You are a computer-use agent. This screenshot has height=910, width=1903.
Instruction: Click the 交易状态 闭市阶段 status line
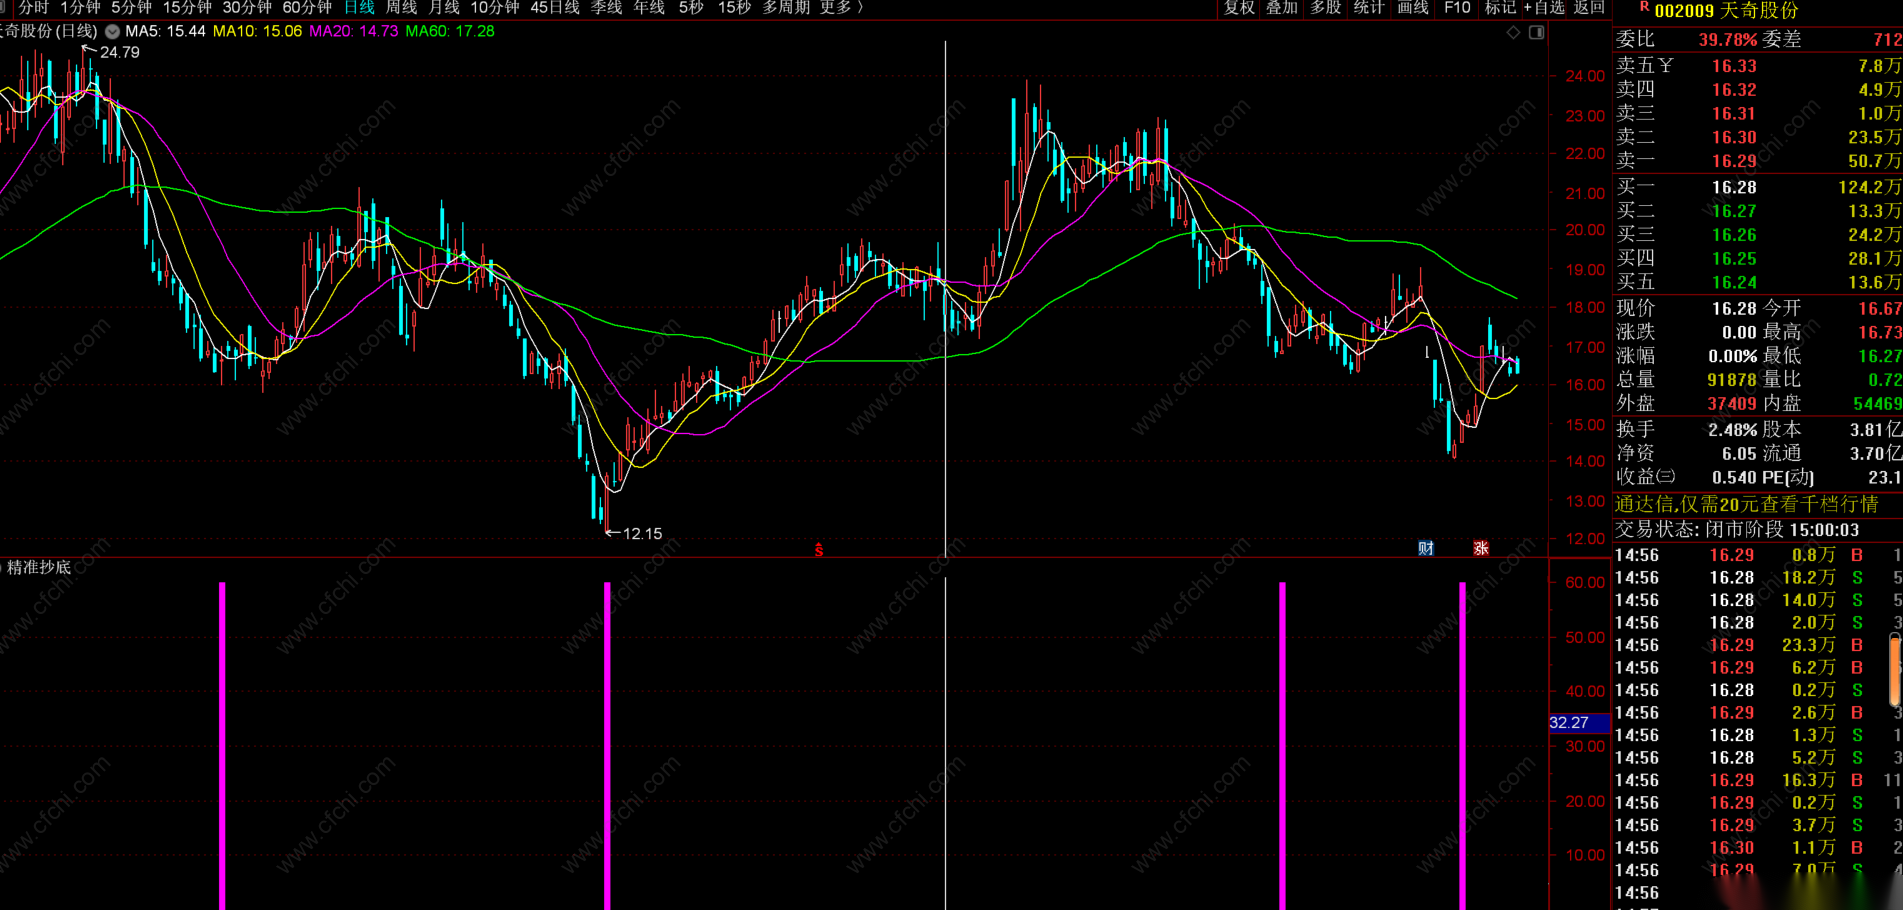point(1737,530)
